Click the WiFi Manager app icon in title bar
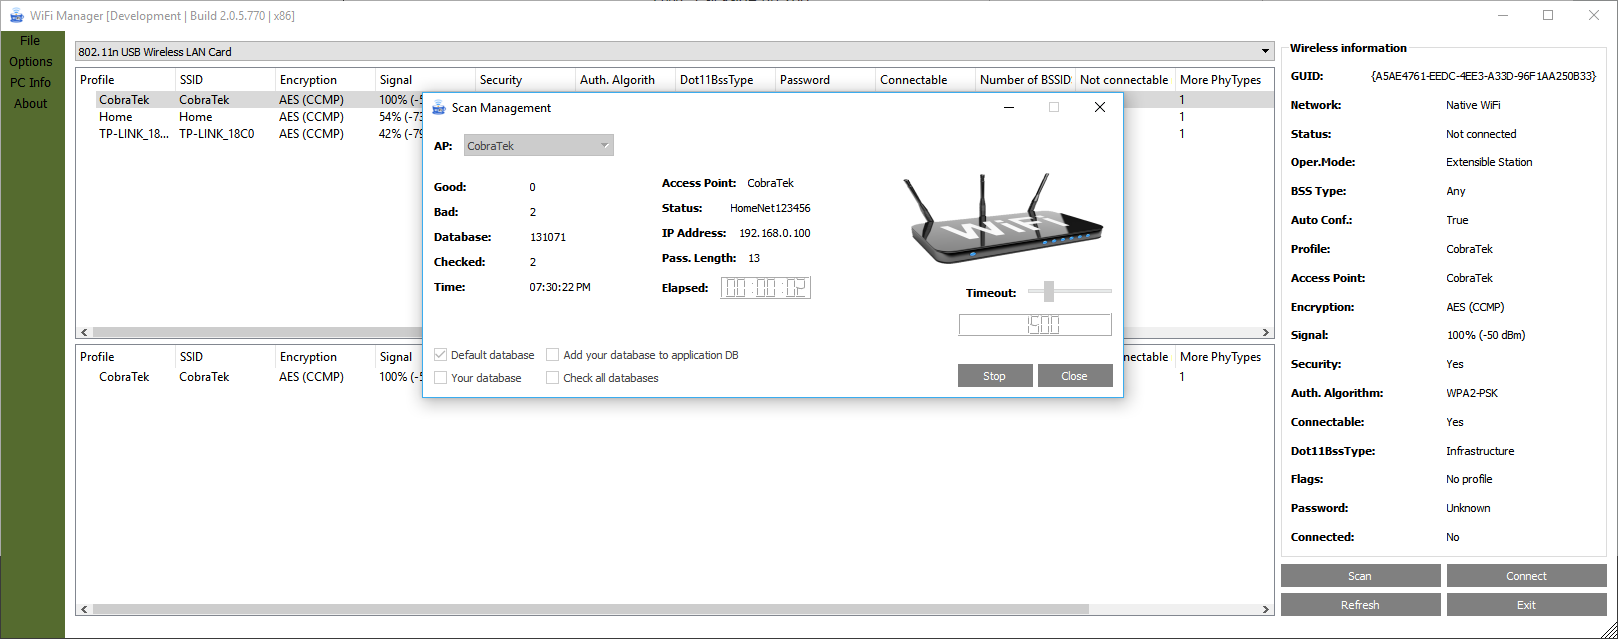Screen dimensions: 1618x639 click(x=16, y=15)
